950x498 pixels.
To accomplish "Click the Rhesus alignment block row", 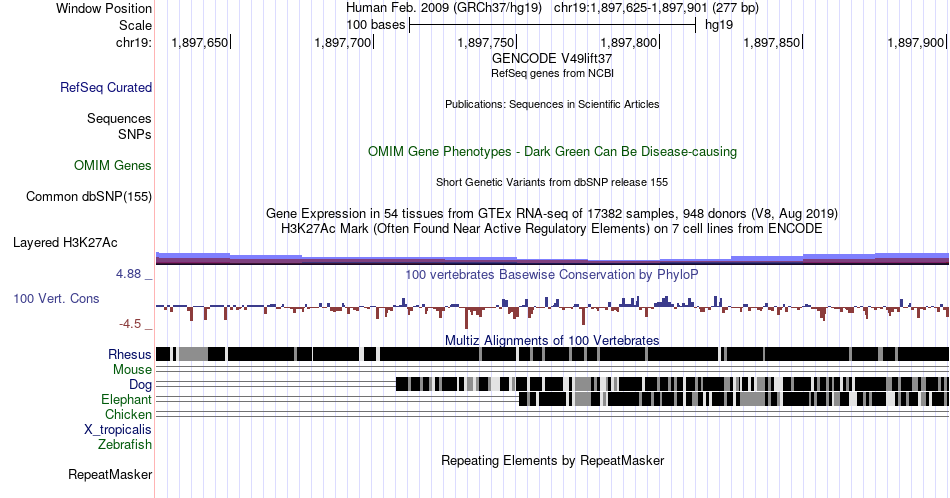I will pyautogui.click(x=552, y=354).
